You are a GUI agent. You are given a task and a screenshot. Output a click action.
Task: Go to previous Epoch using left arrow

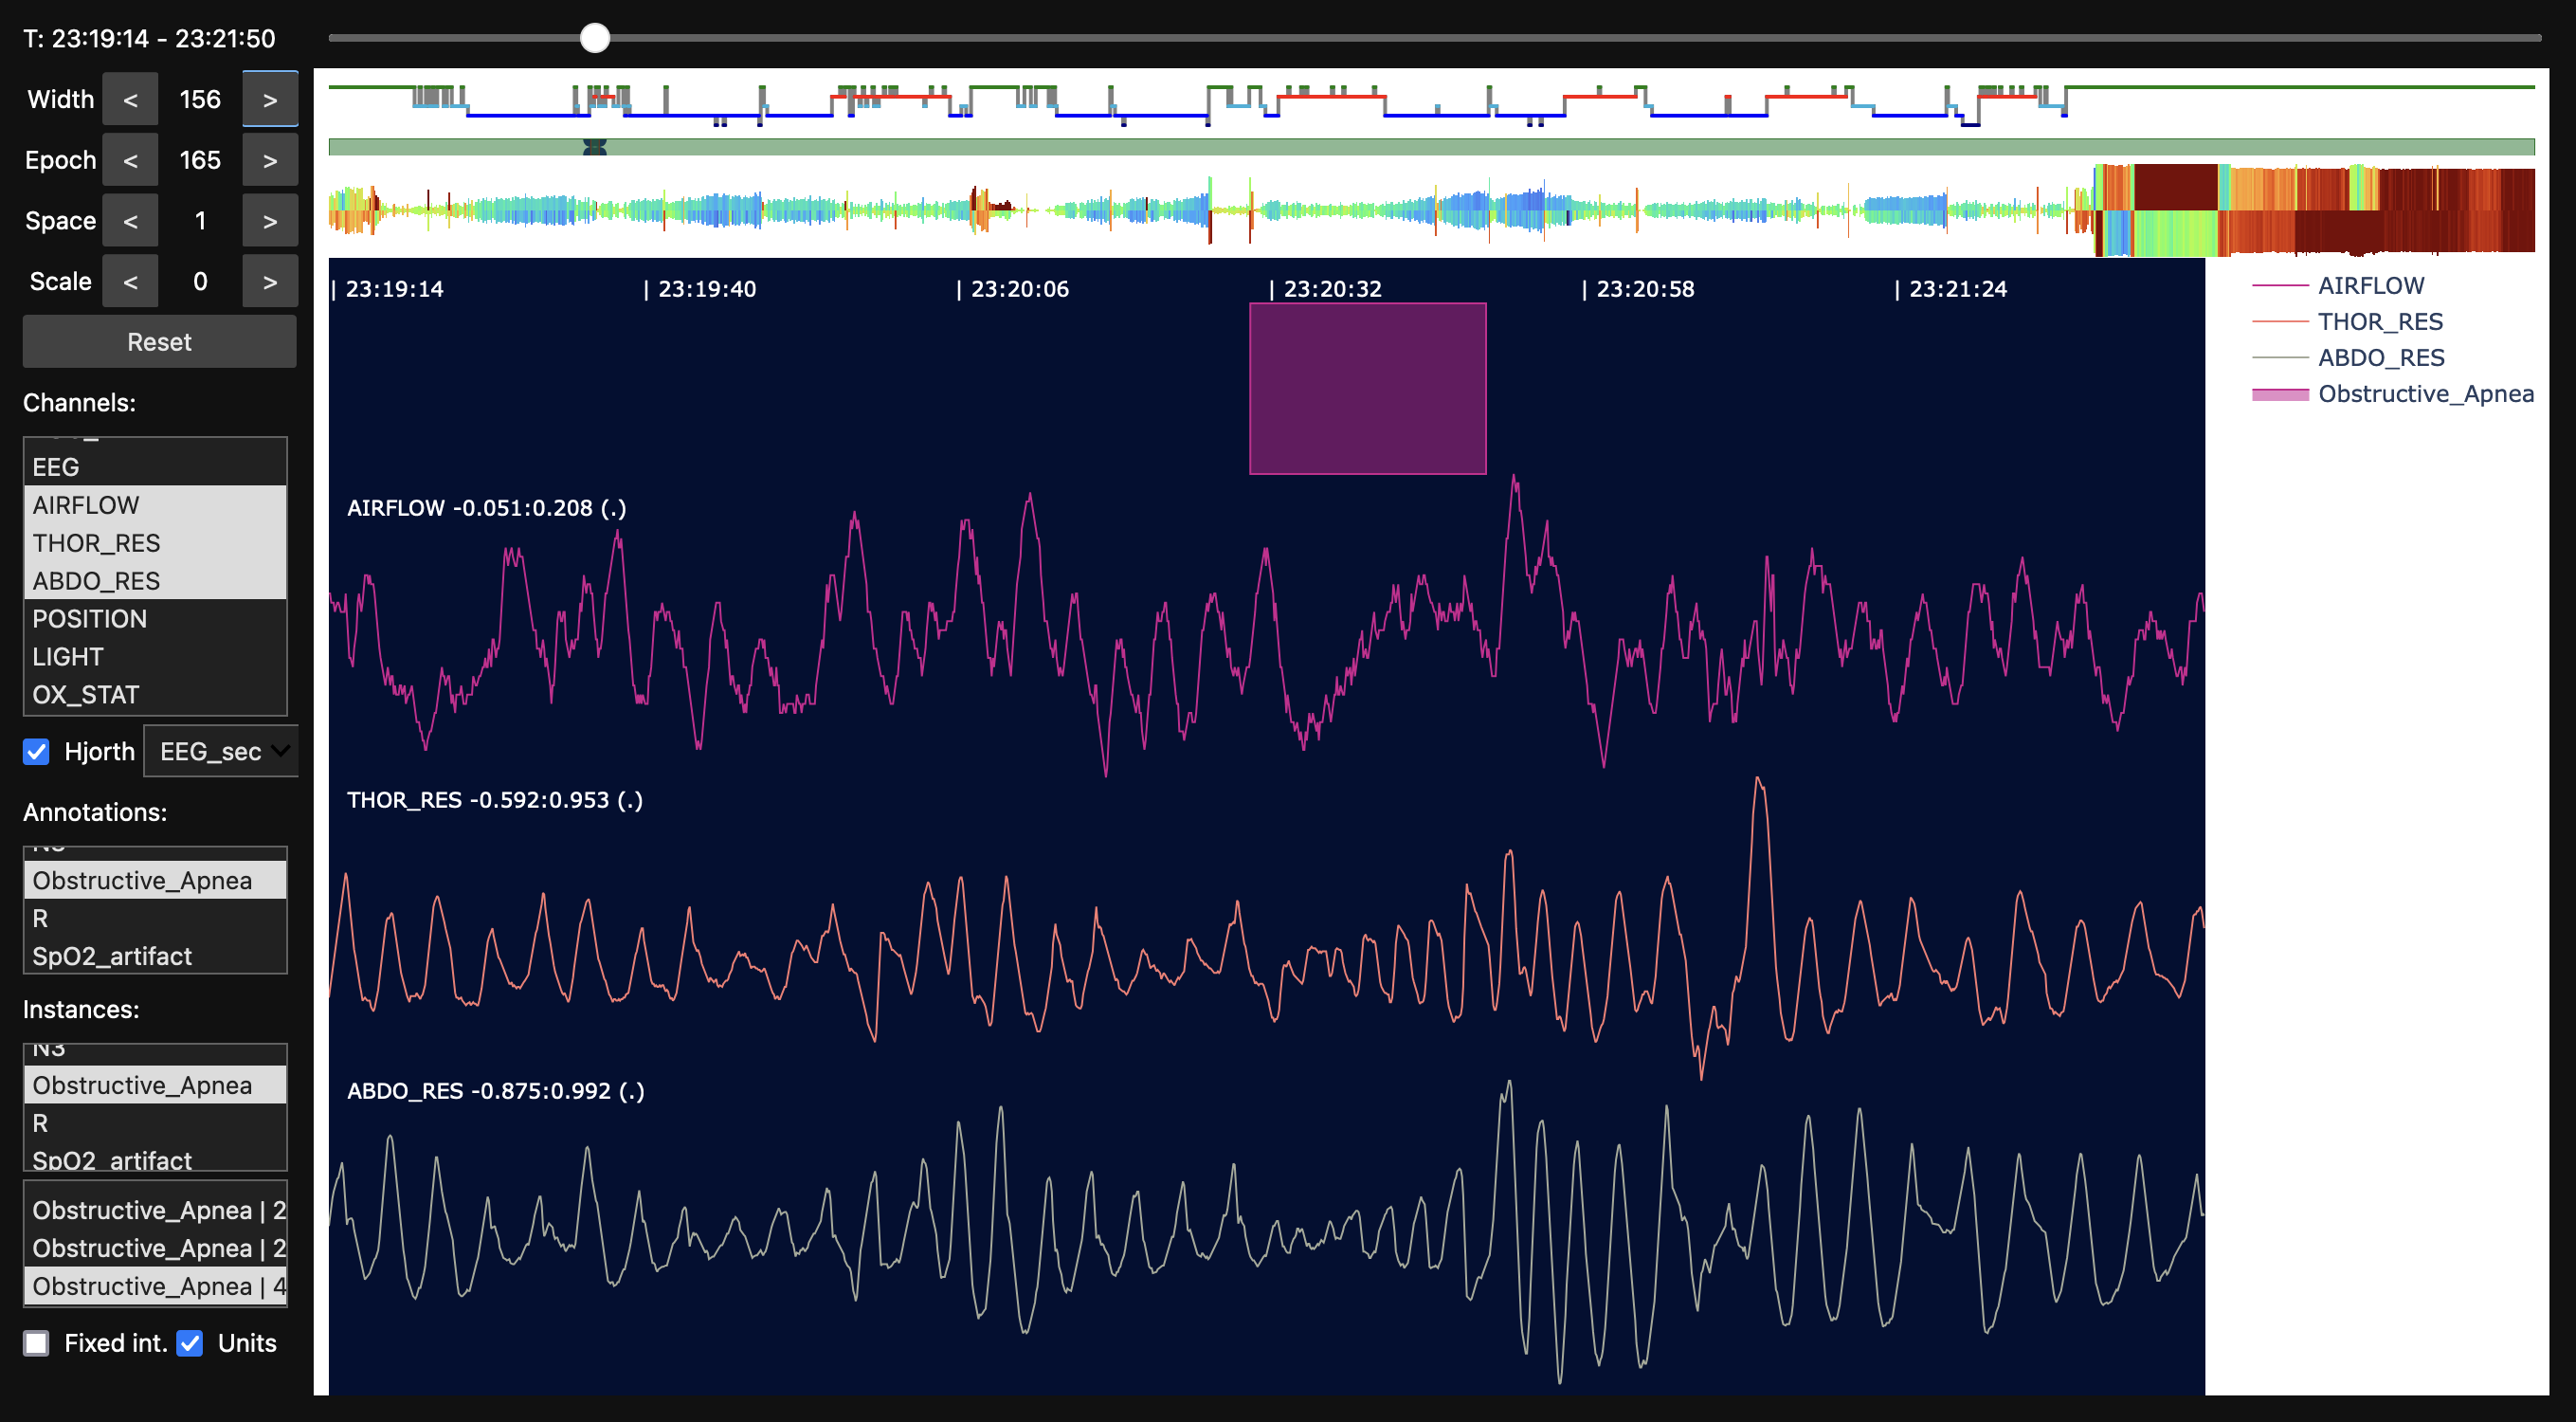pos(130,160)
